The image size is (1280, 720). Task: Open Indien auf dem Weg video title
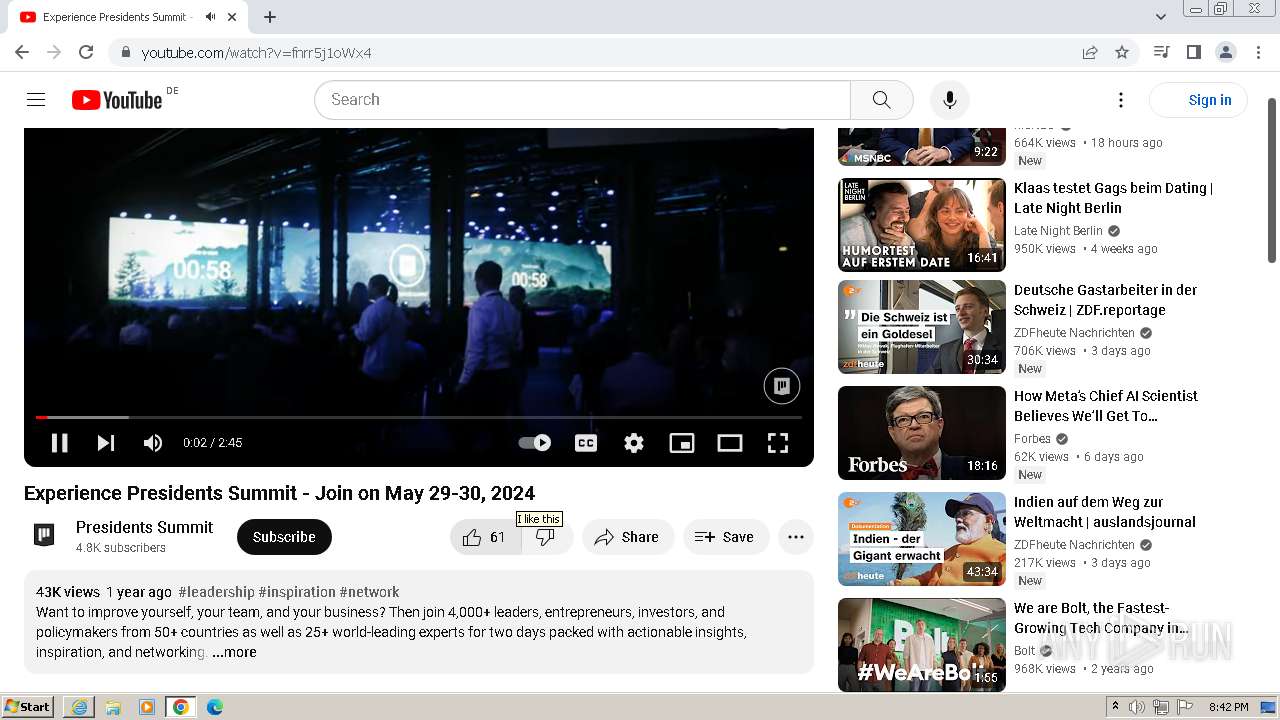point(1105,512)
